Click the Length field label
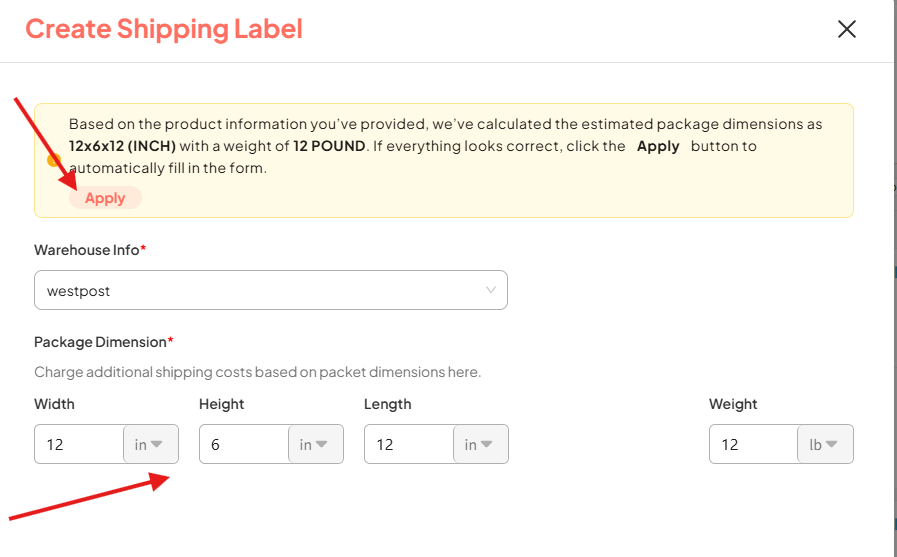The width and height of the screenshot is (897, 557). (x=388, y=404)
